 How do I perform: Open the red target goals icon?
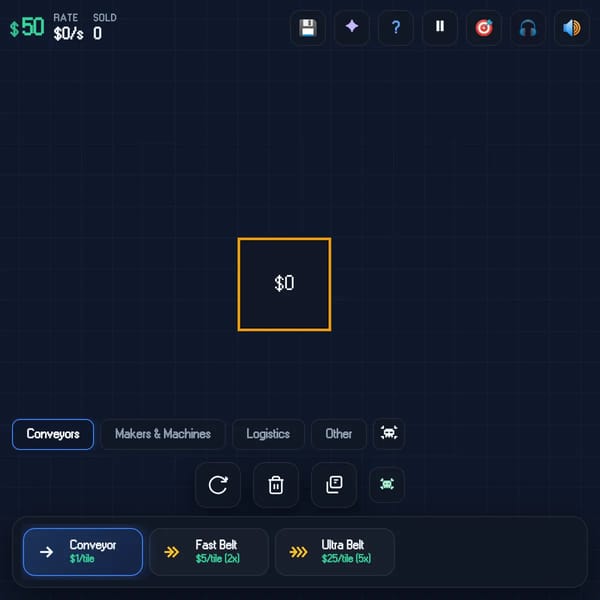tap(484, 28)
